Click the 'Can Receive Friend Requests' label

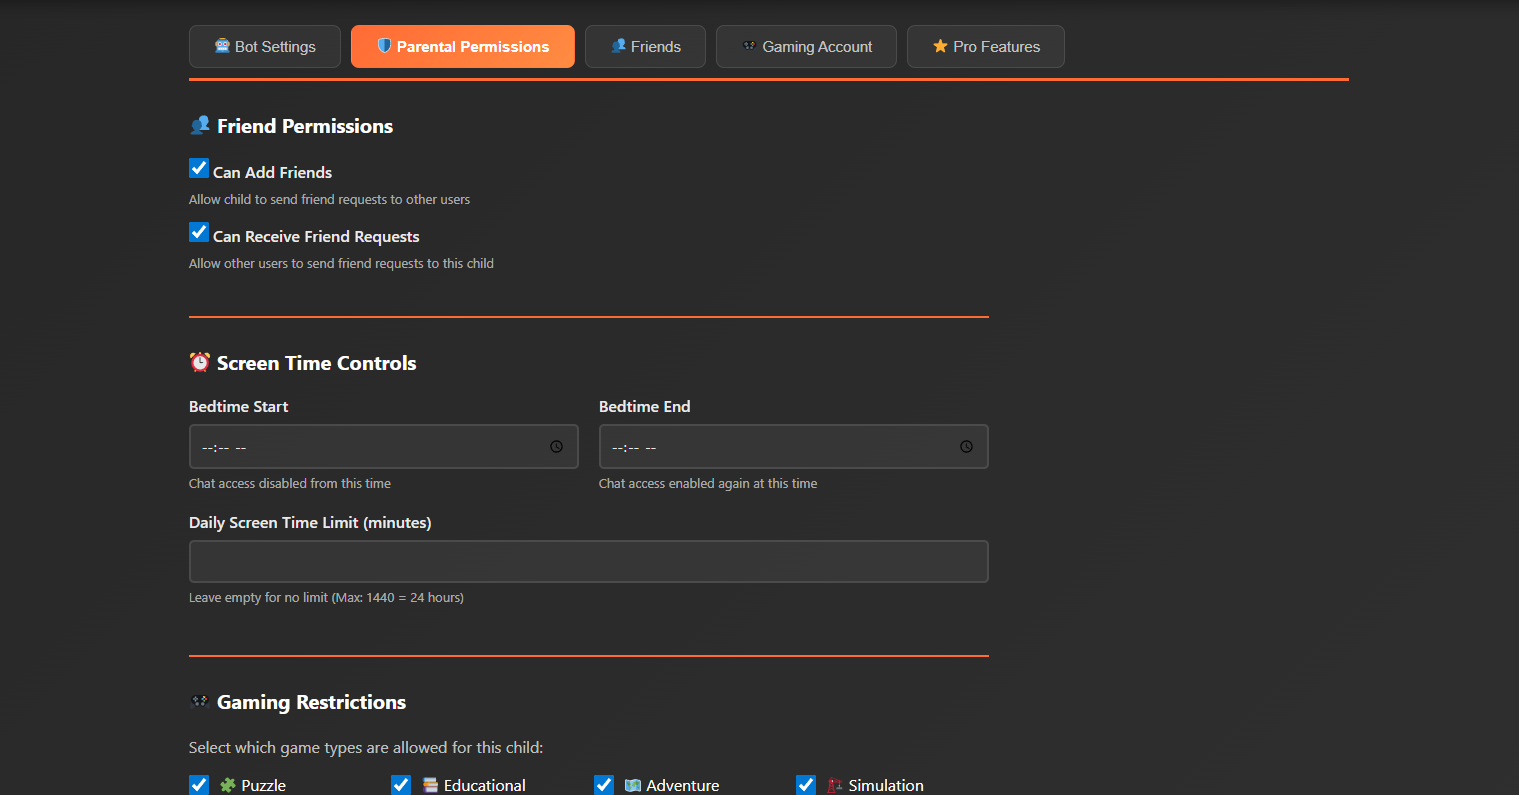click(316, 236)
